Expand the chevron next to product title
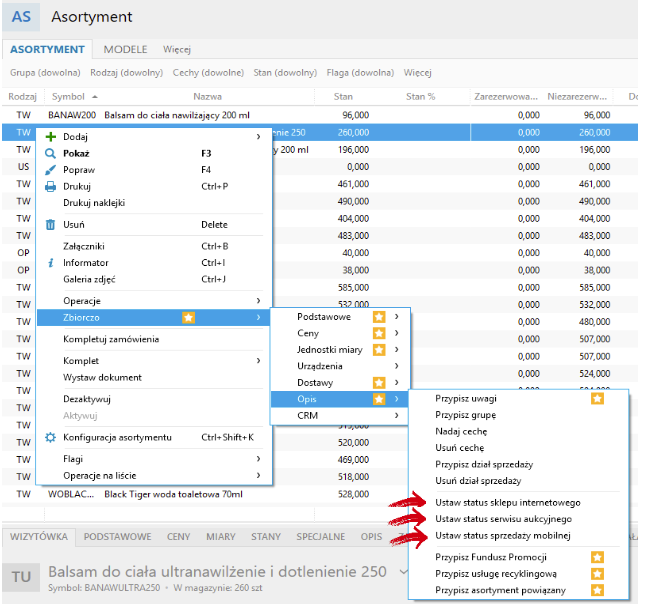 point(404,572)
